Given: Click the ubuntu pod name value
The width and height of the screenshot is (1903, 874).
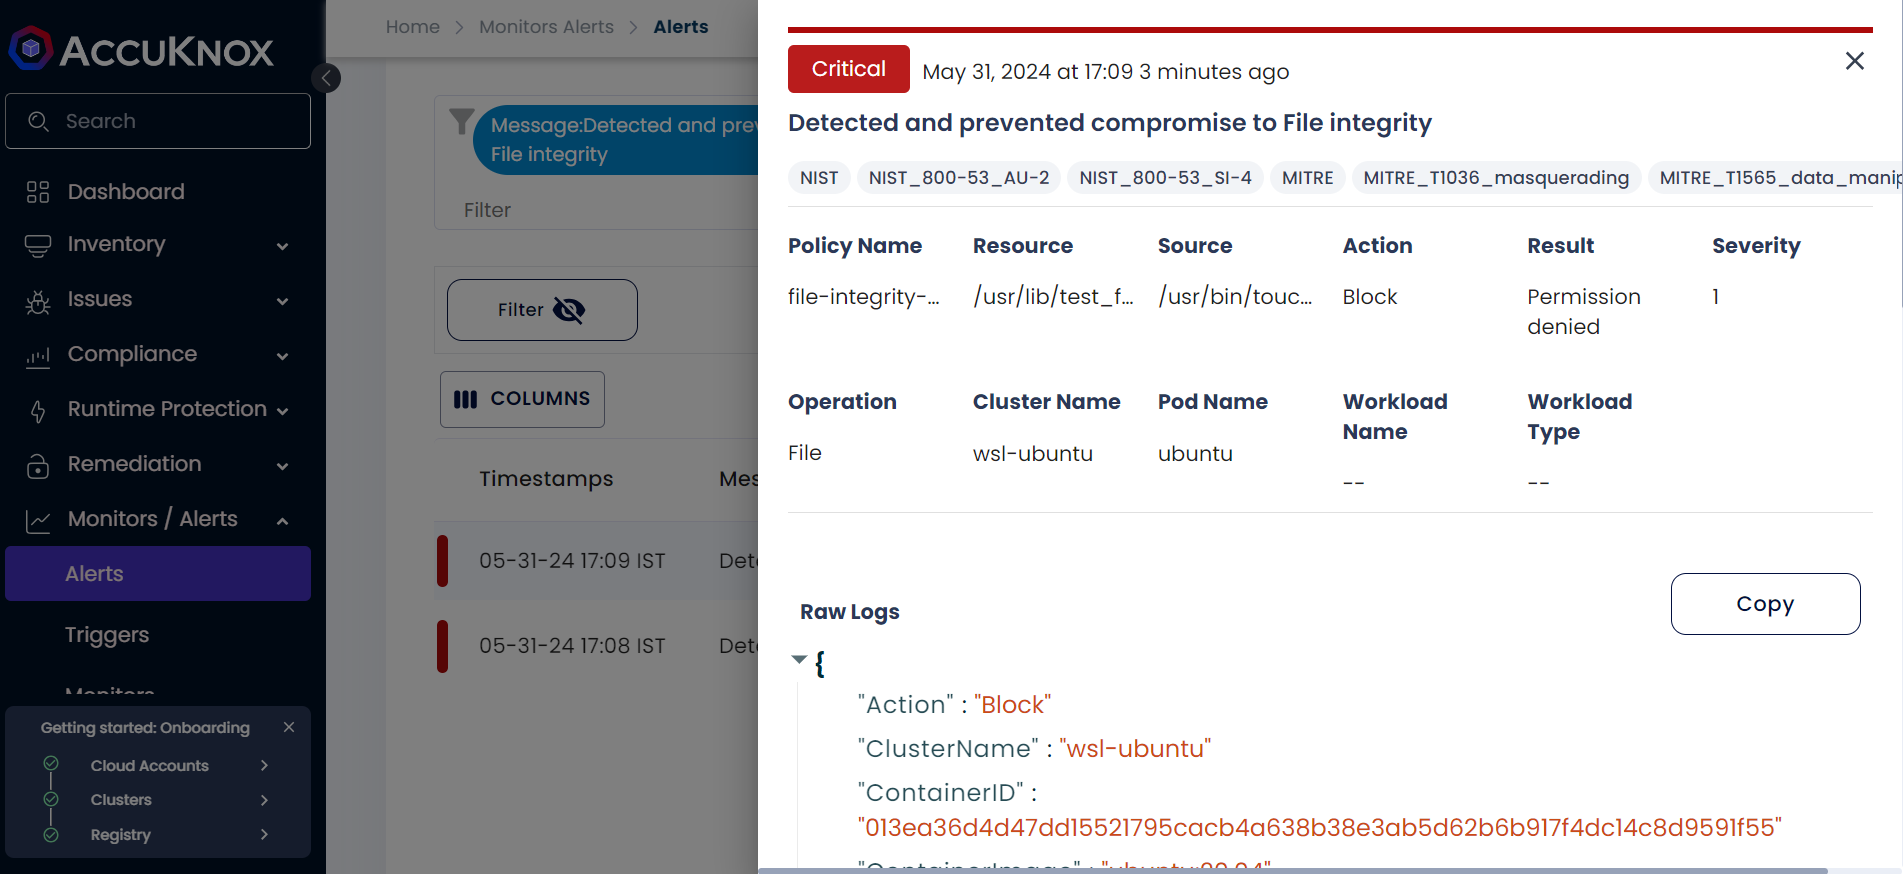Looking at the screenshot, I should 1195,454.
